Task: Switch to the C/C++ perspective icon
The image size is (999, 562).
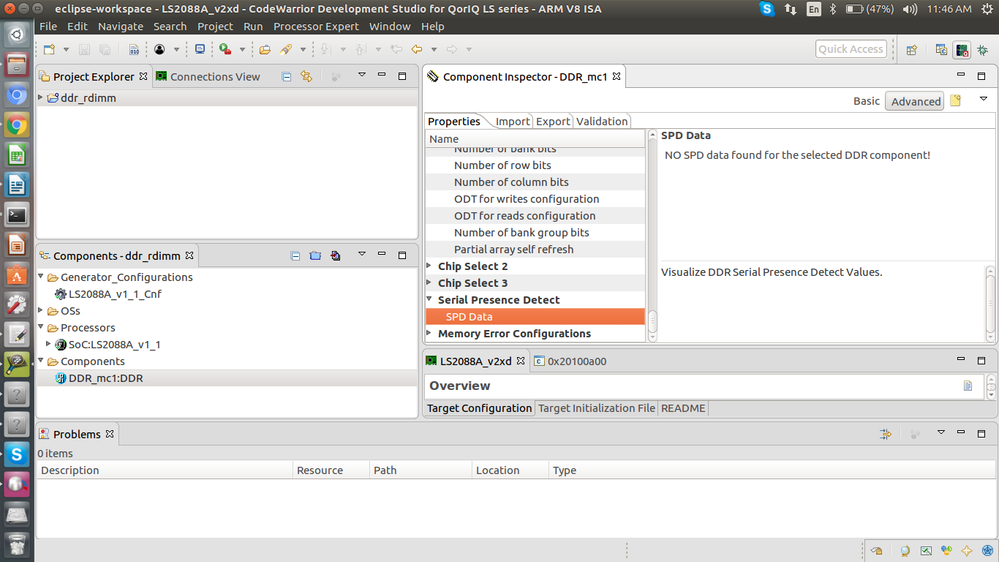Action: pyautogui.click(x=941, y=50)
